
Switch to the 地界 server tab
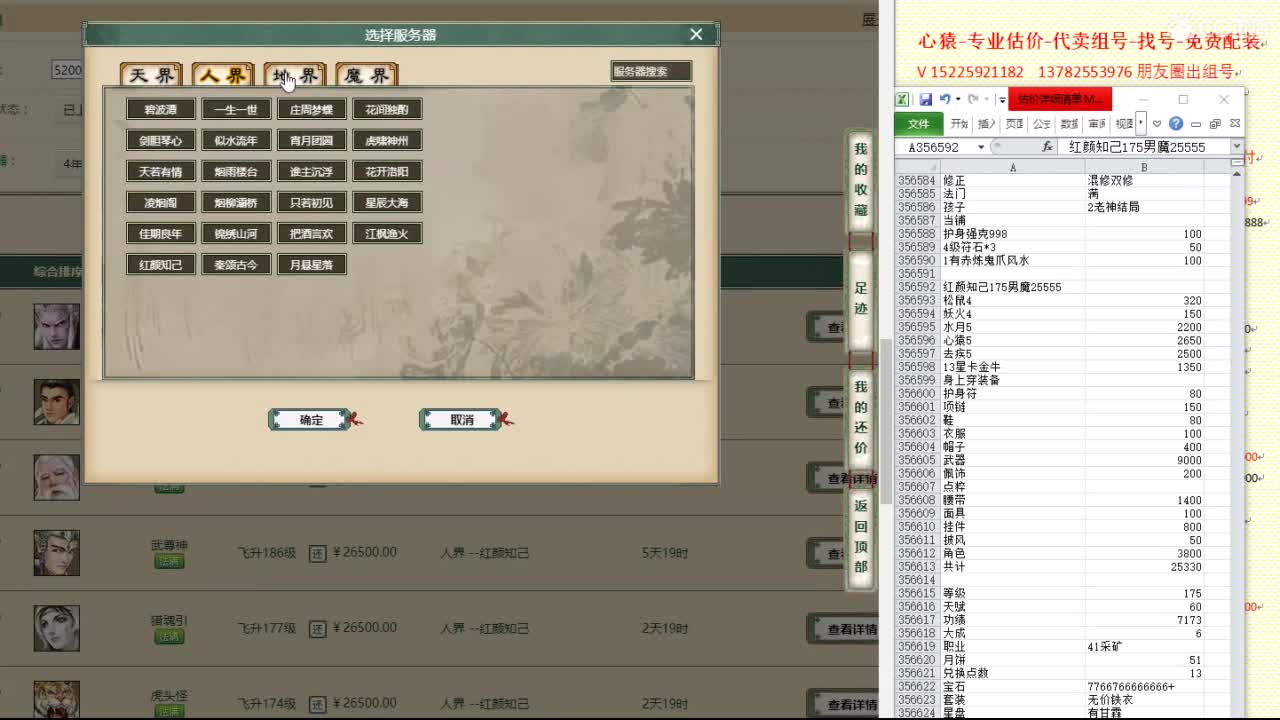pos(295,75)
